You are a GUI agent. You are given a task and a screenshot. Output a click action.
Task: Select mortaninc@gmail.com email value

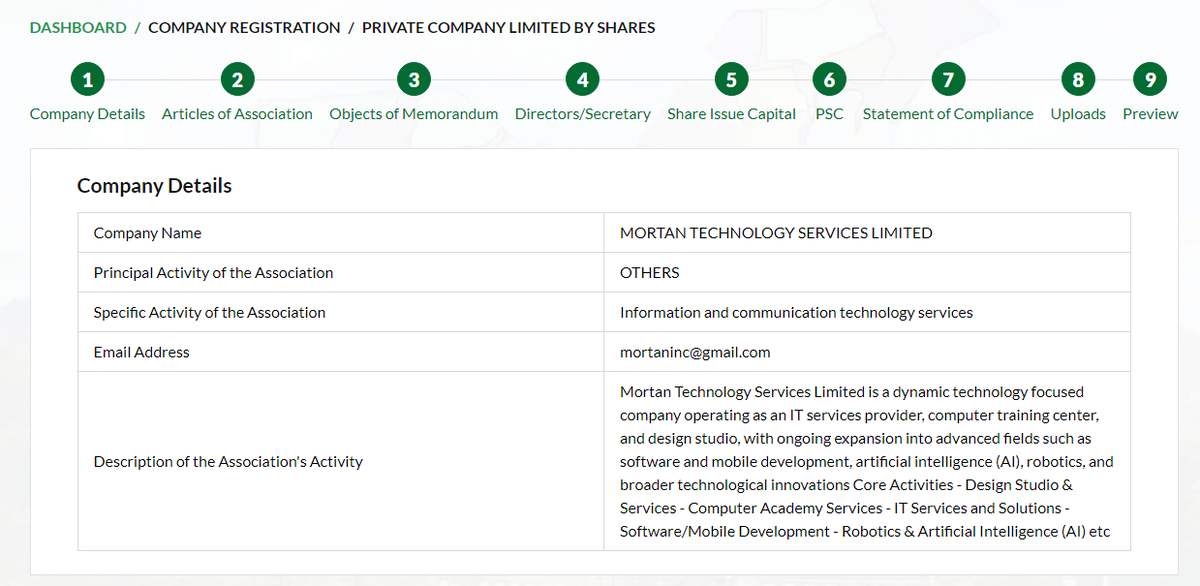(x=695, y=352)
